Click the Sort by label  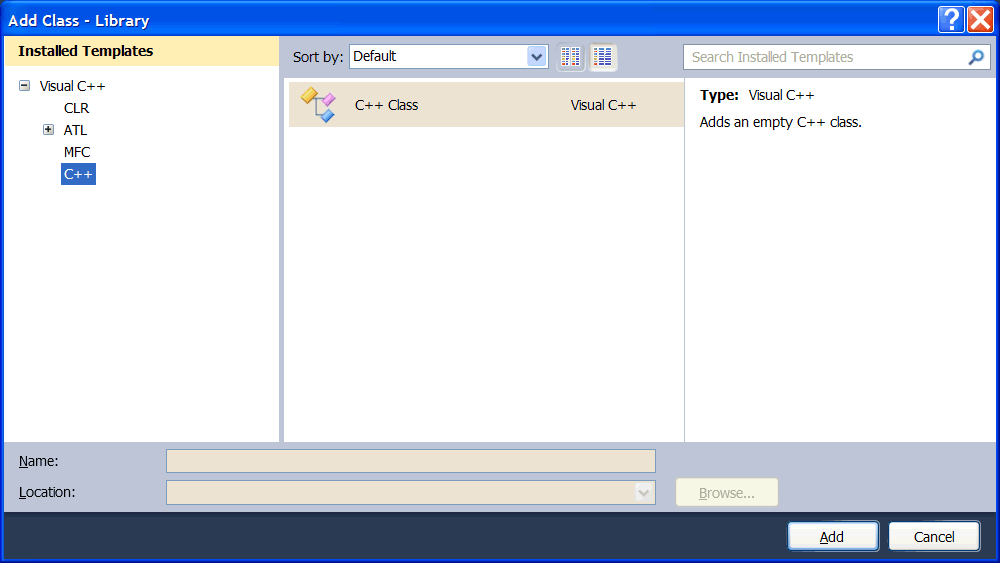point(318,57)
